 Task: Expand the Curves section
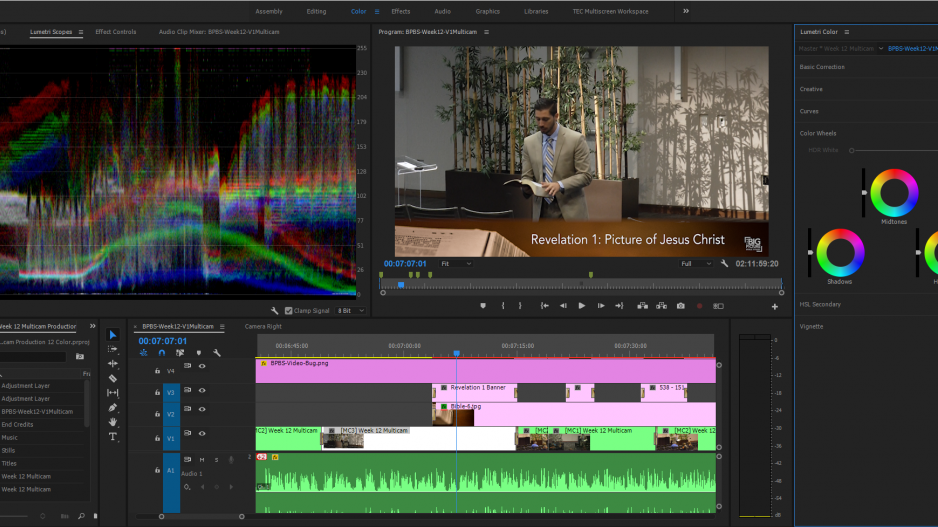tap(809, 111)
